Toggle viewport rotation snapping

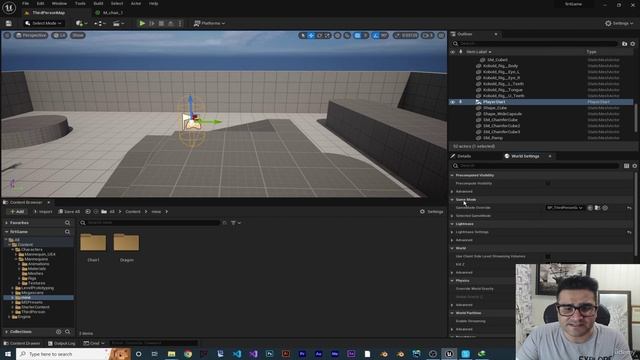(x=376, y=36)
